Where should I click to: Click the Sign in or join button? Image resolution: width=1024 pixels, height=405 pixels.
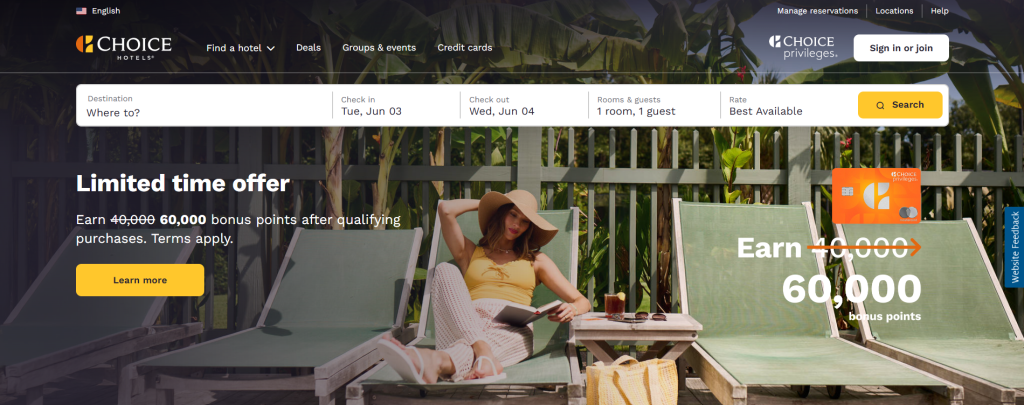pos(901,48)
